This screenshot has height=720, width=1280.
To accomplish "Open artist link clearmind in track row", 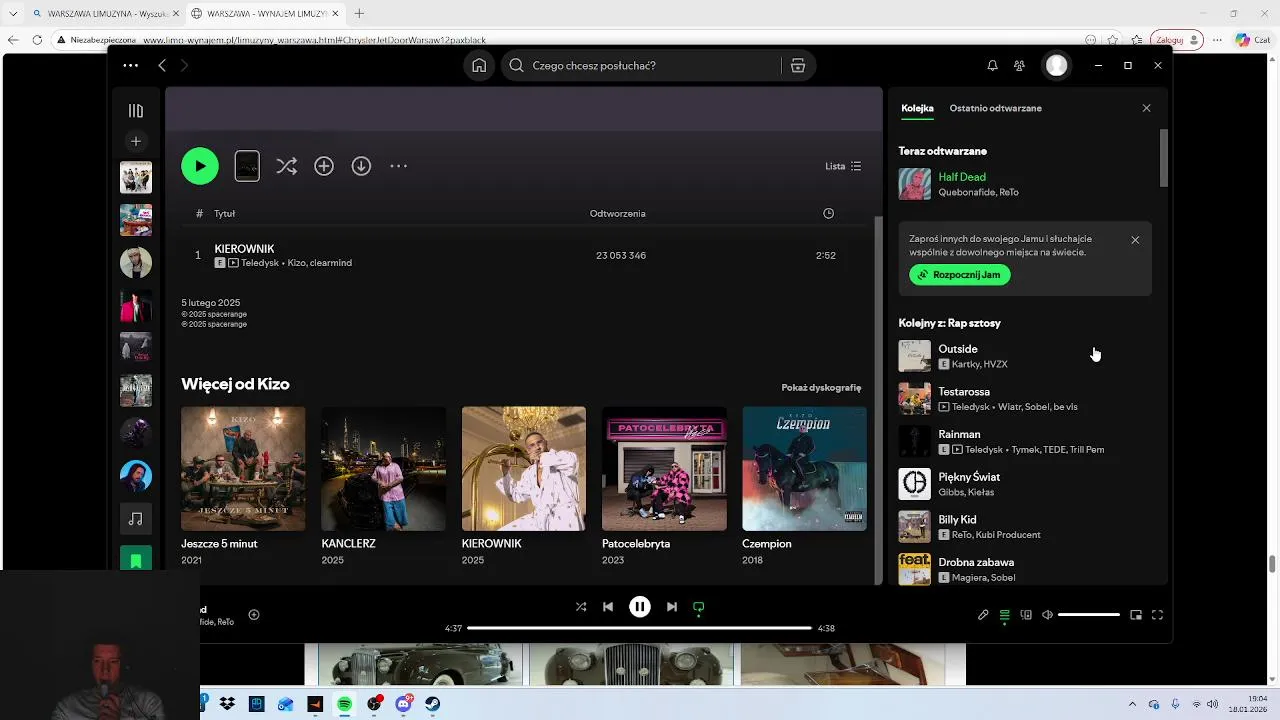I will click(331, 263).
